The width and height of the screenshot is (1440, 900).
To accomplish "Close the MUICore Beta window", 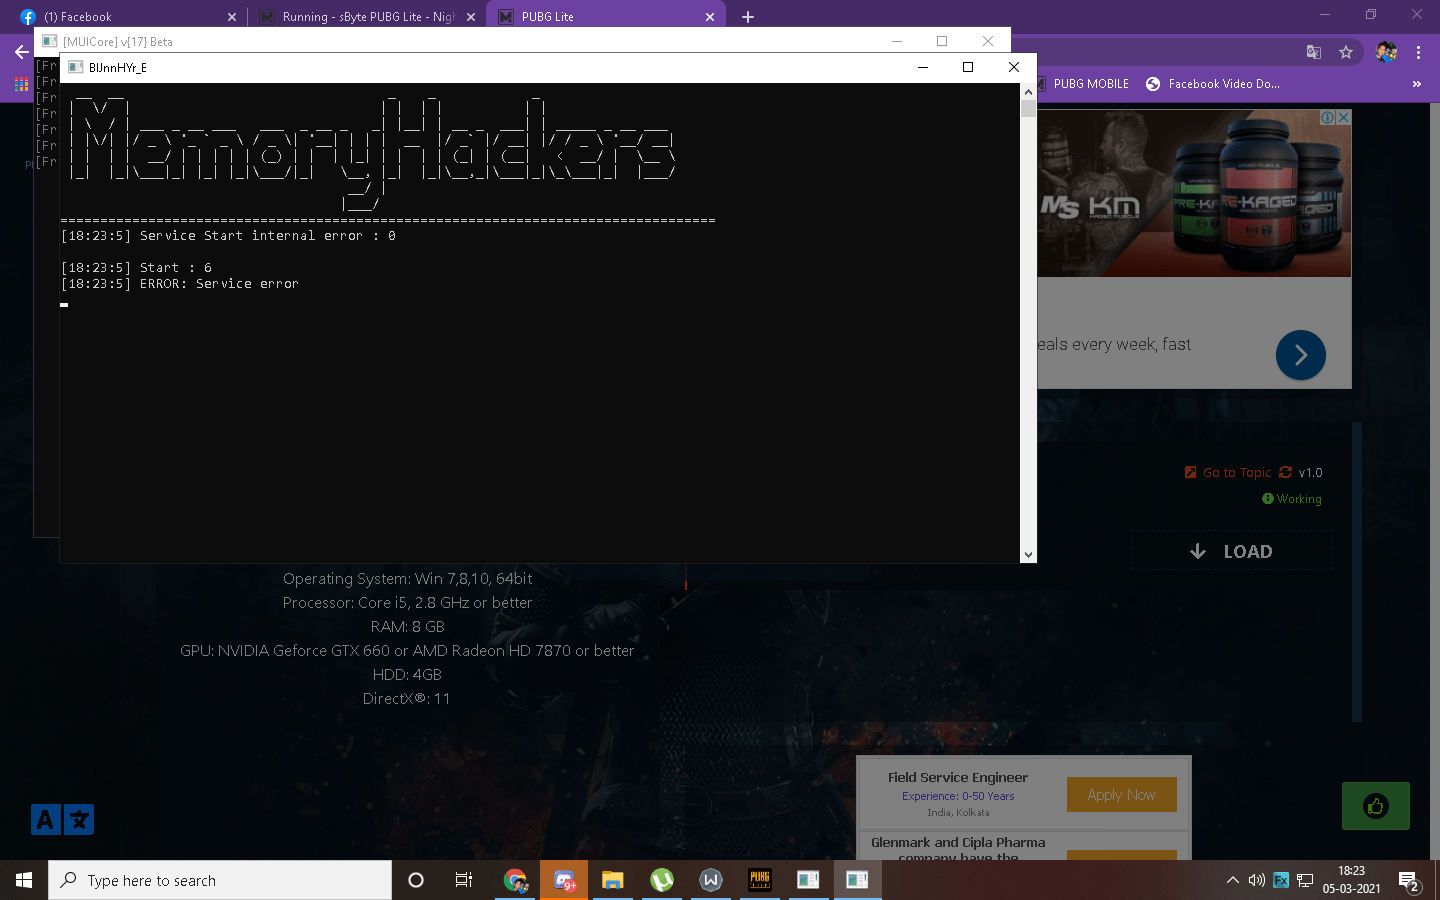I will click(x=987, y=41).
